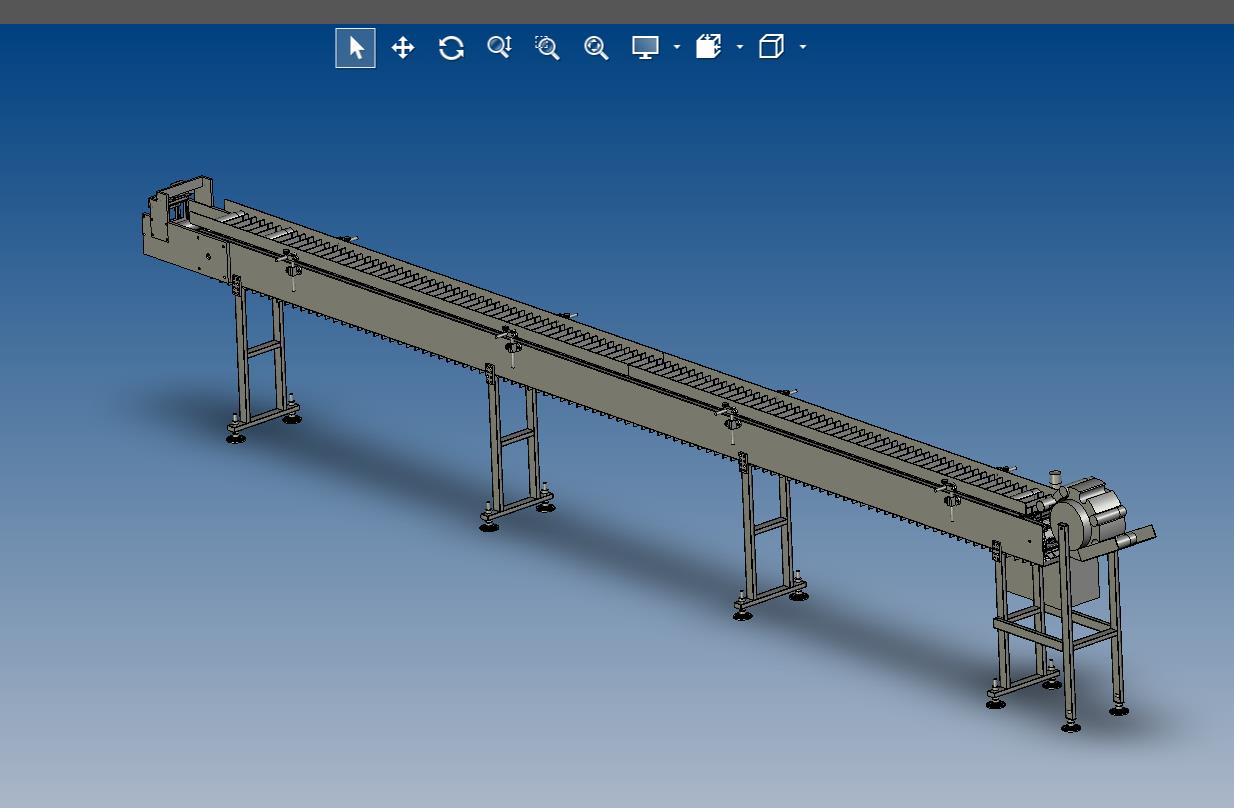This screenshot has width=1234, height=808.
Task: Activate the rotate view tool
Action: pyautogui.click(x=451, y=48)
